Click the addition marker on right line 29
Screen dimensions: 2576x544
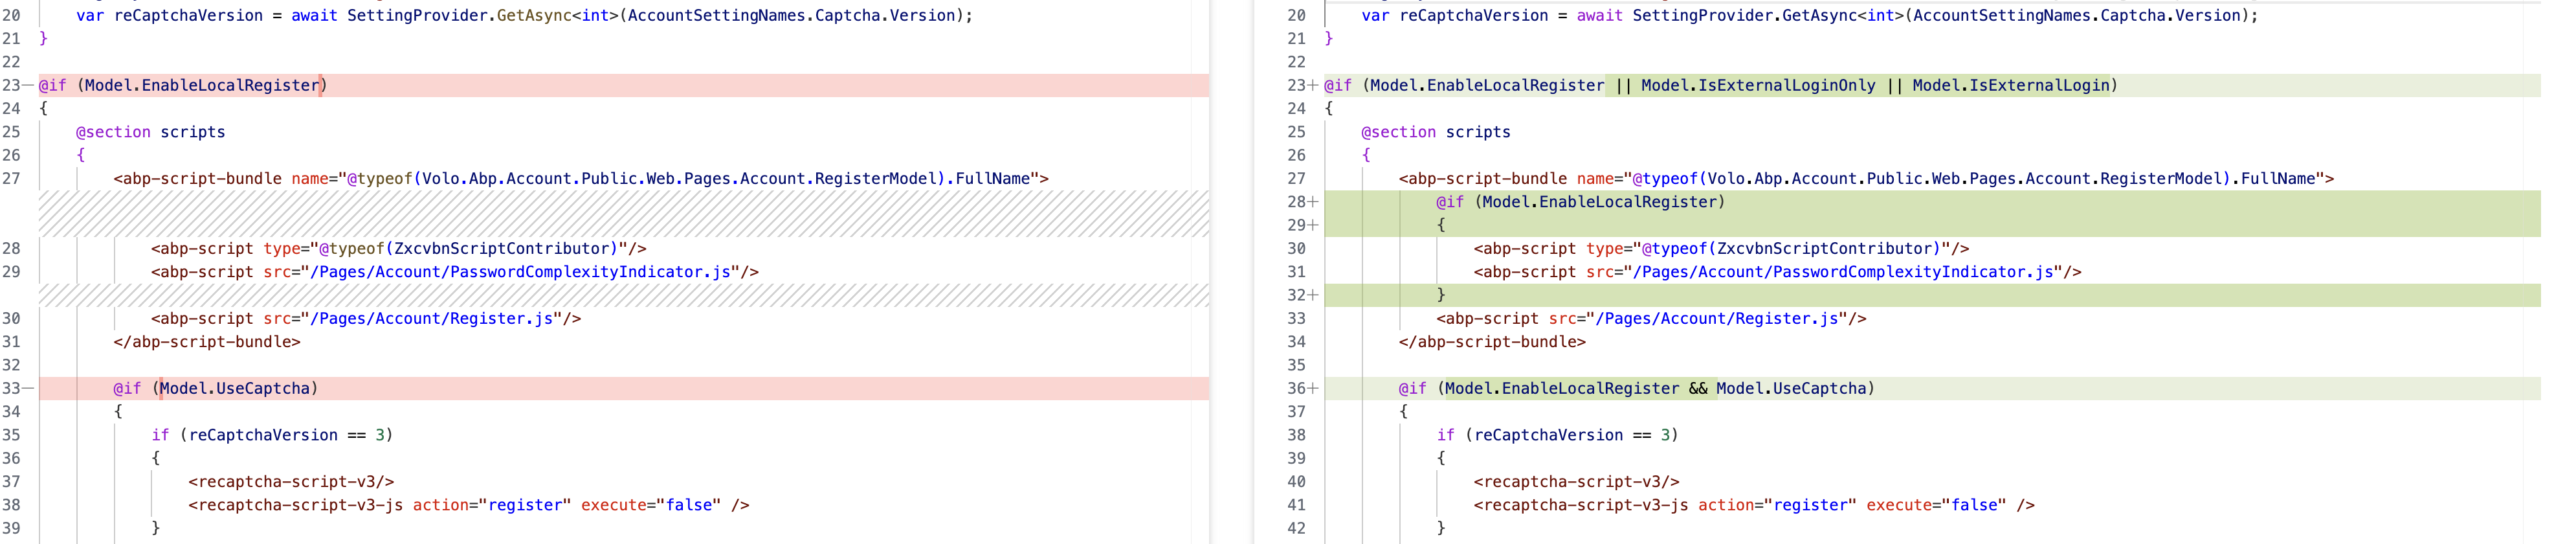coord(1313,226)
